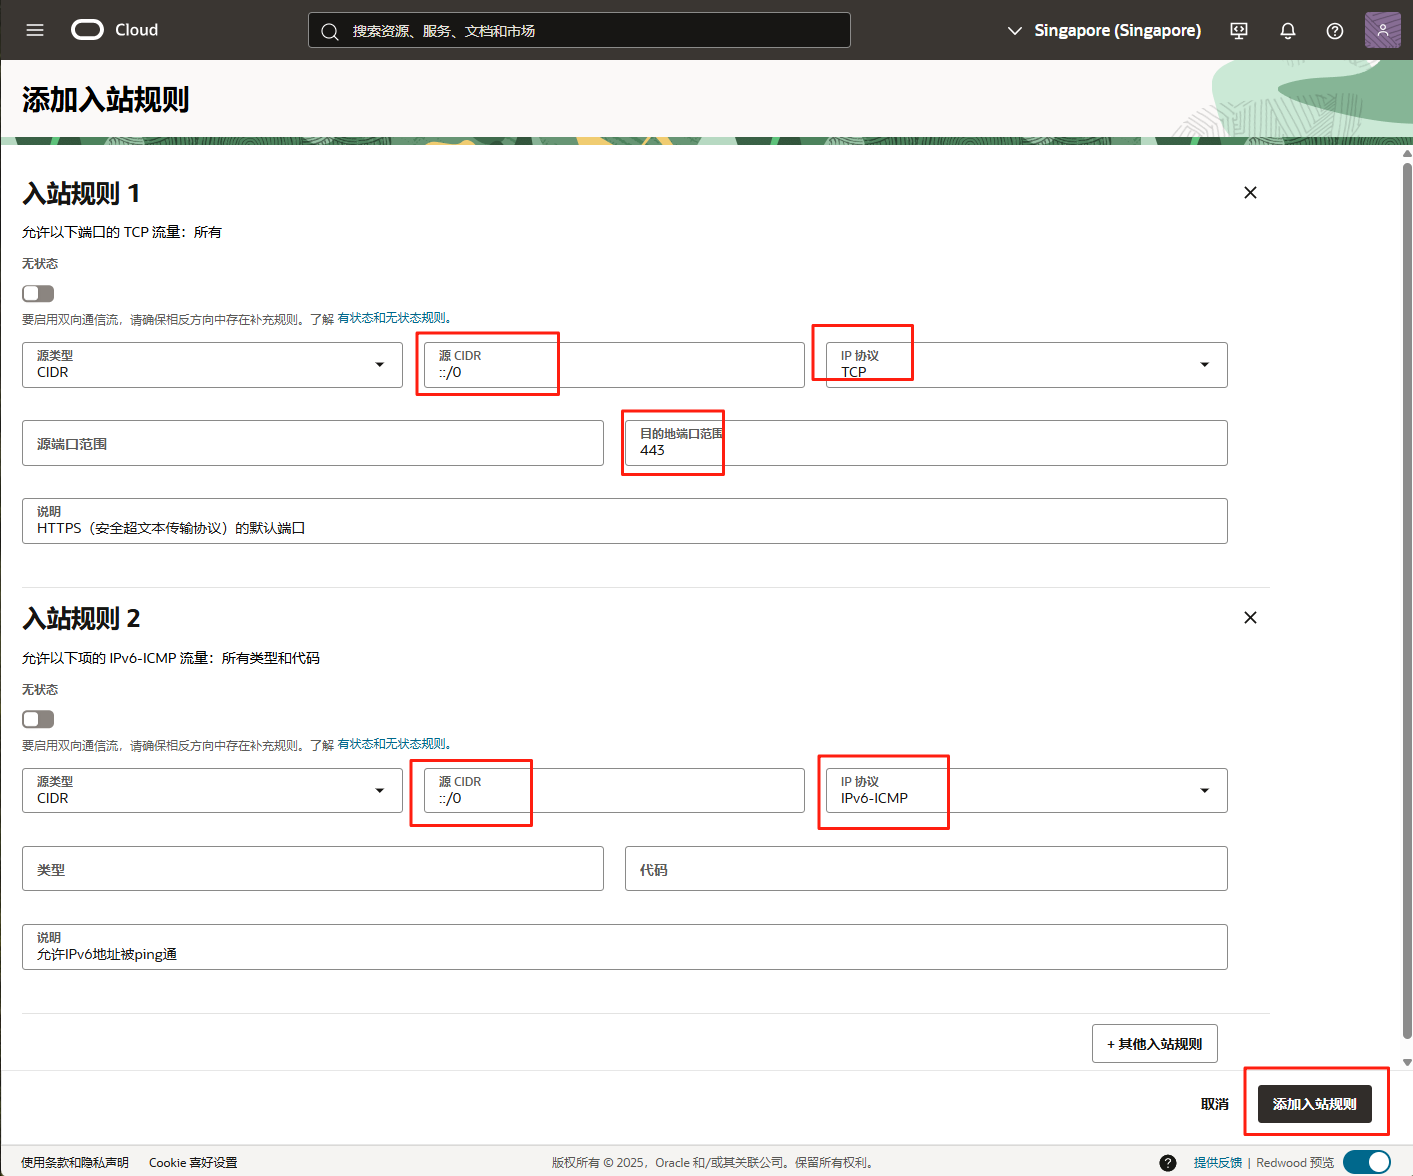Remove ingress rule 1 with X
1413x1176 pixels.
click(1250, 193)
